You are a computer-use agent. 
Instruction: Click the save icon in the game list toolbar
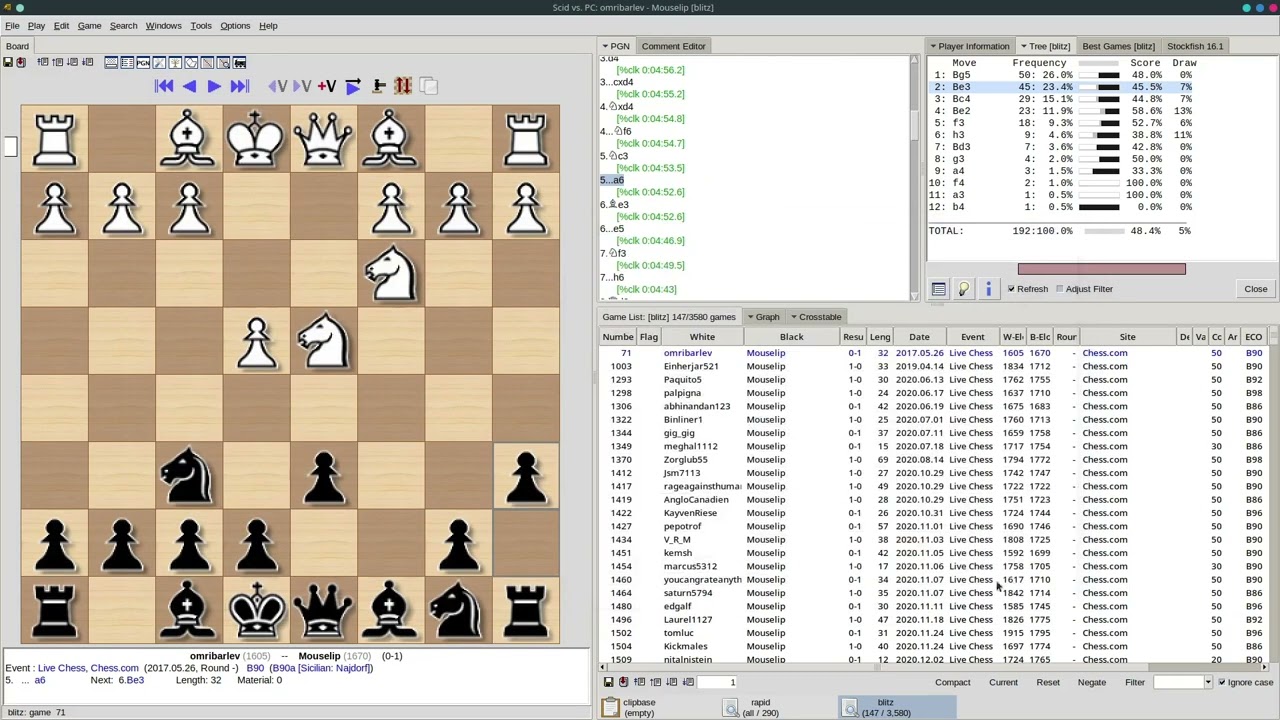tap(608, 682)
